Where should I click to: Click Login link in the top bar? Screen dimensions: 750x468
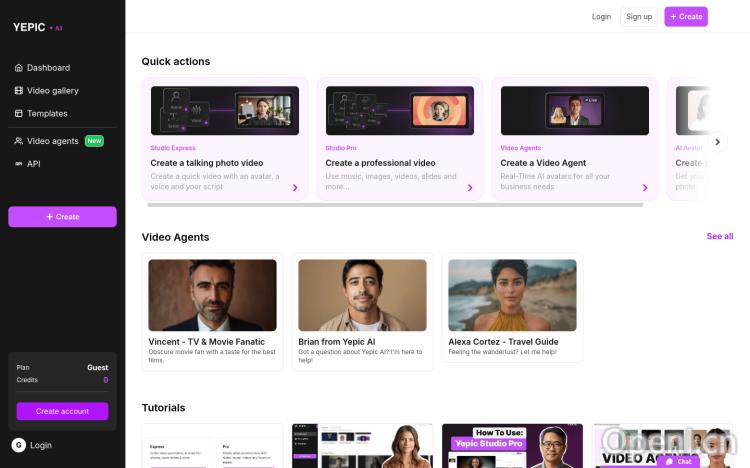click(x=601, y=16)
